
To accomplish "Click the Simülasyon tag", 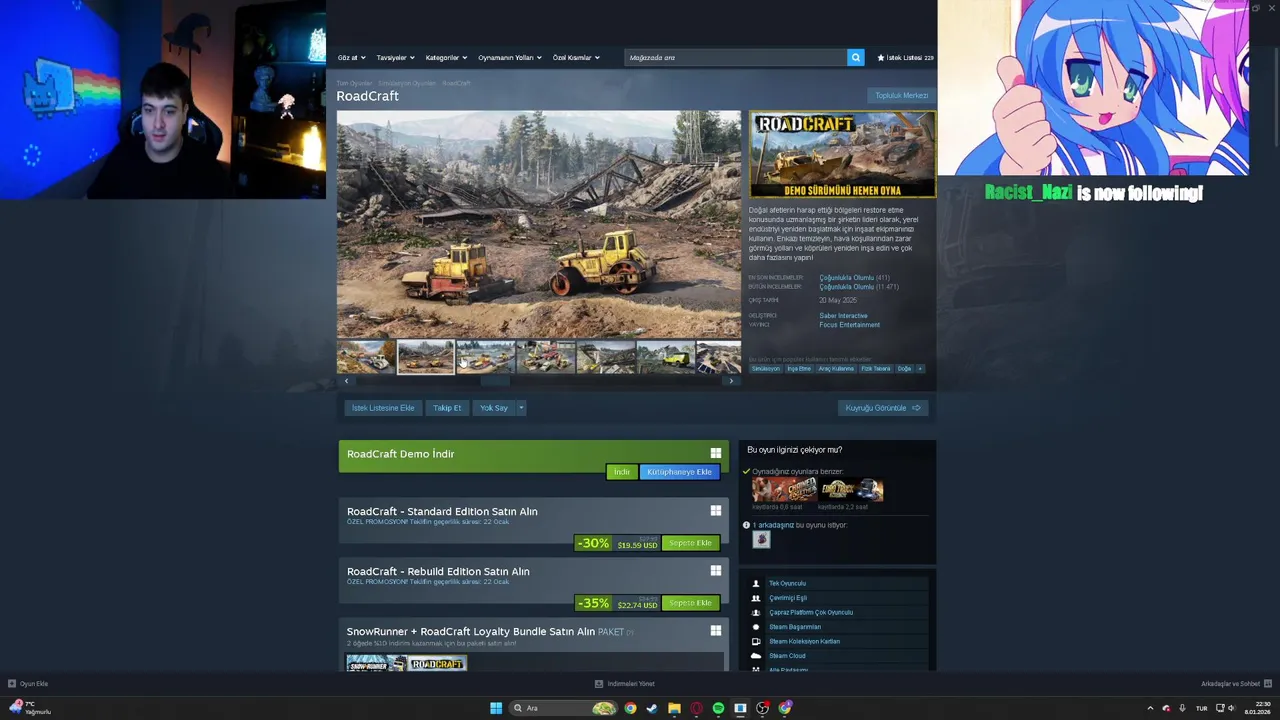I will point(766,369).
